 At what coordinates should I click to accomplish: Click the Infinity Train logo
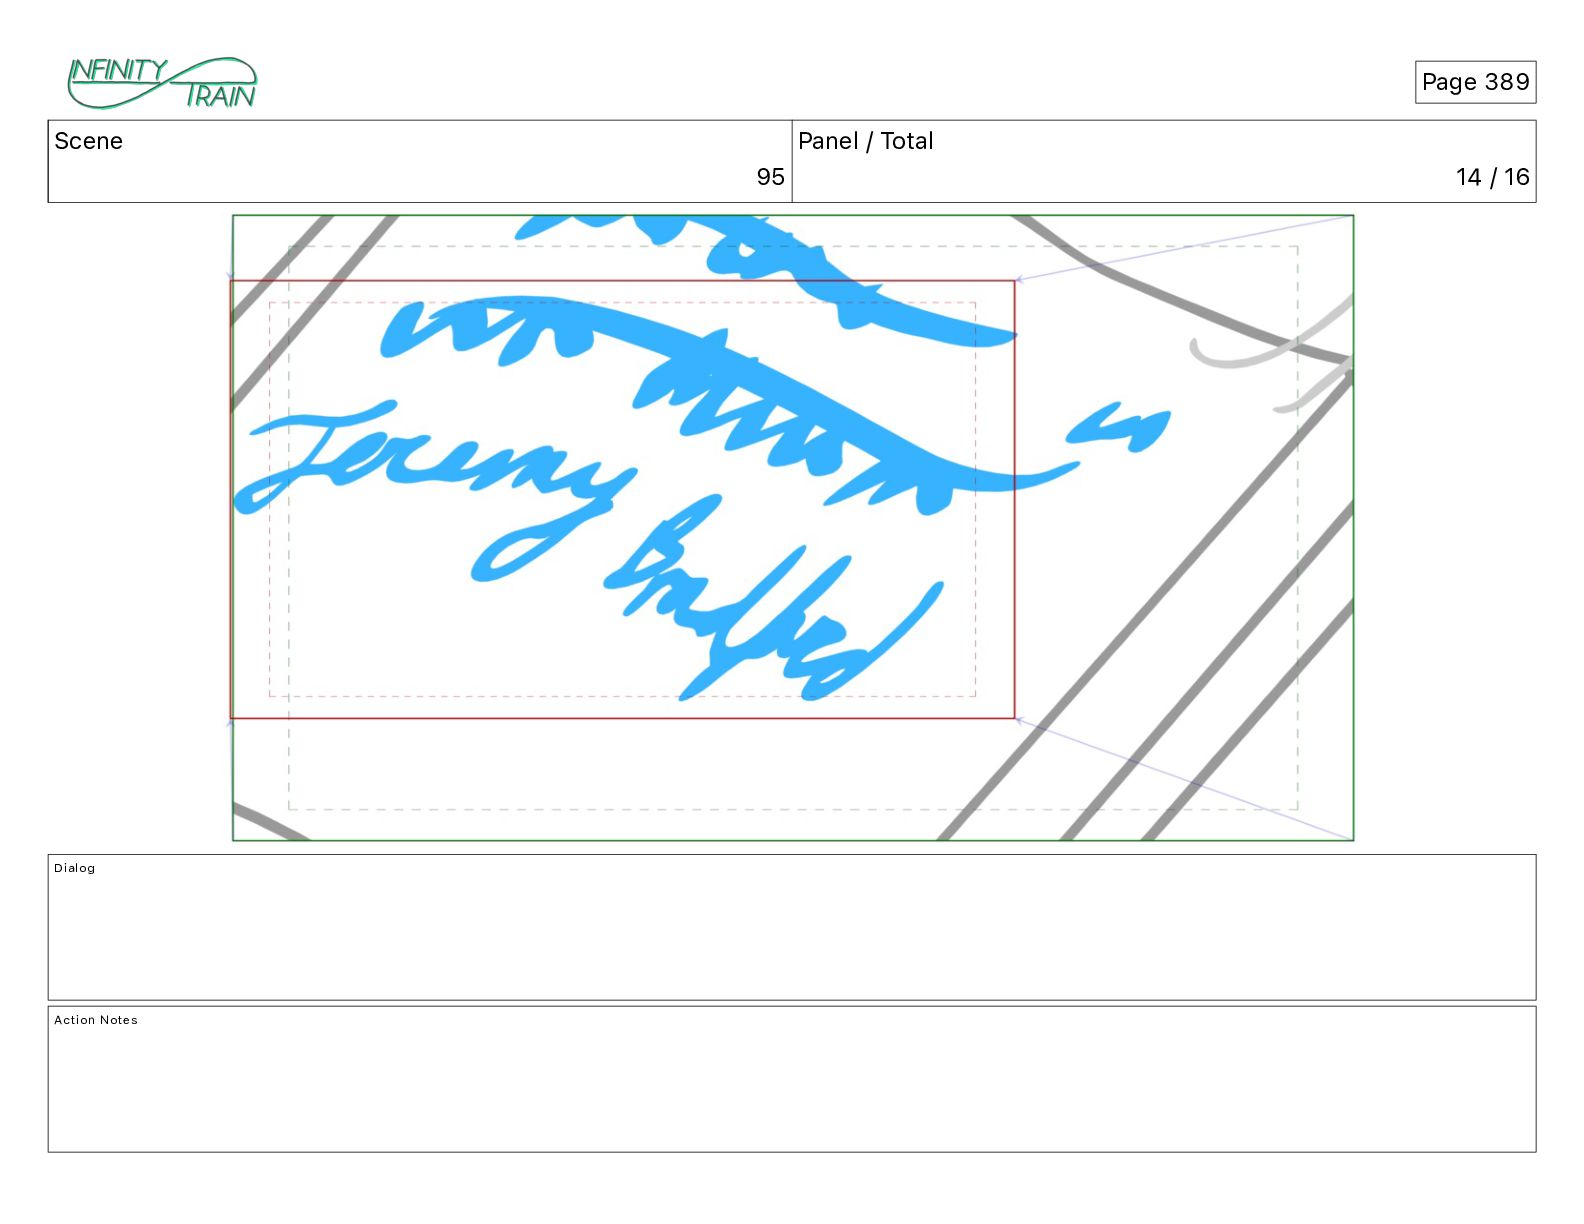162,83
